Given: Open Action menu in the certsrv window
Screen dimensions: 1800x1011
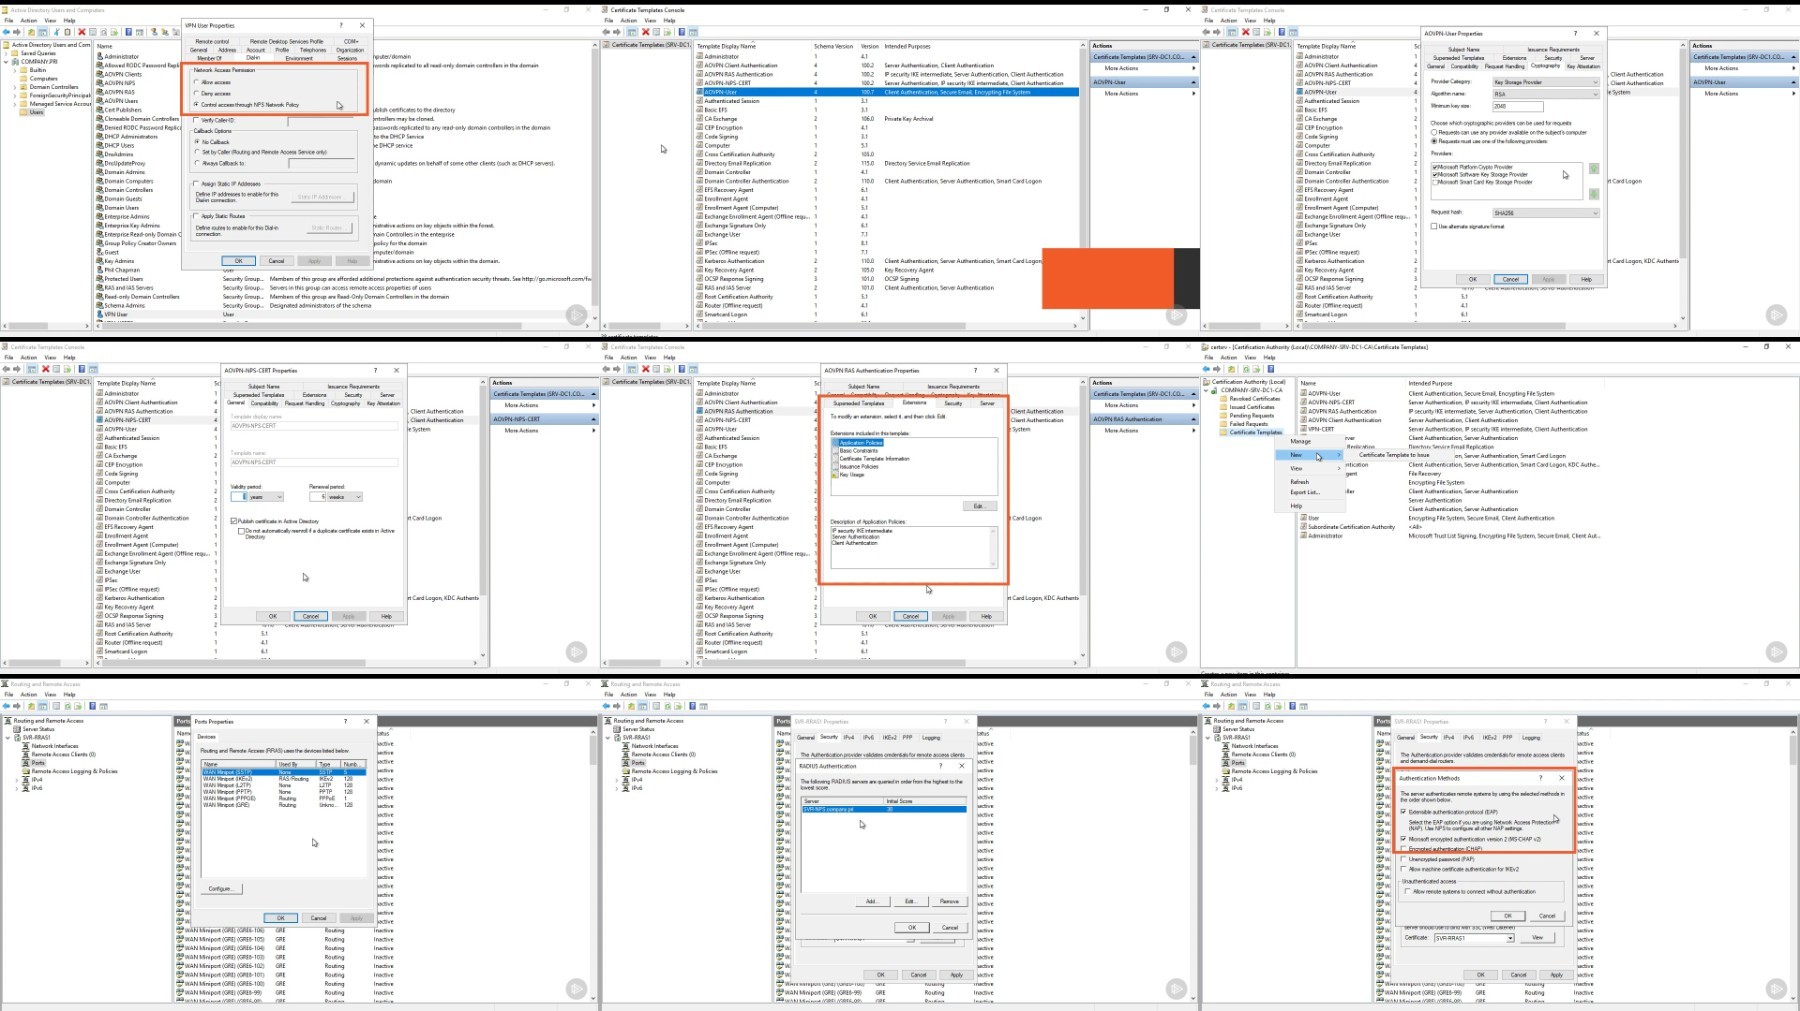Looking at the screenshot, I should [1228, 357].
